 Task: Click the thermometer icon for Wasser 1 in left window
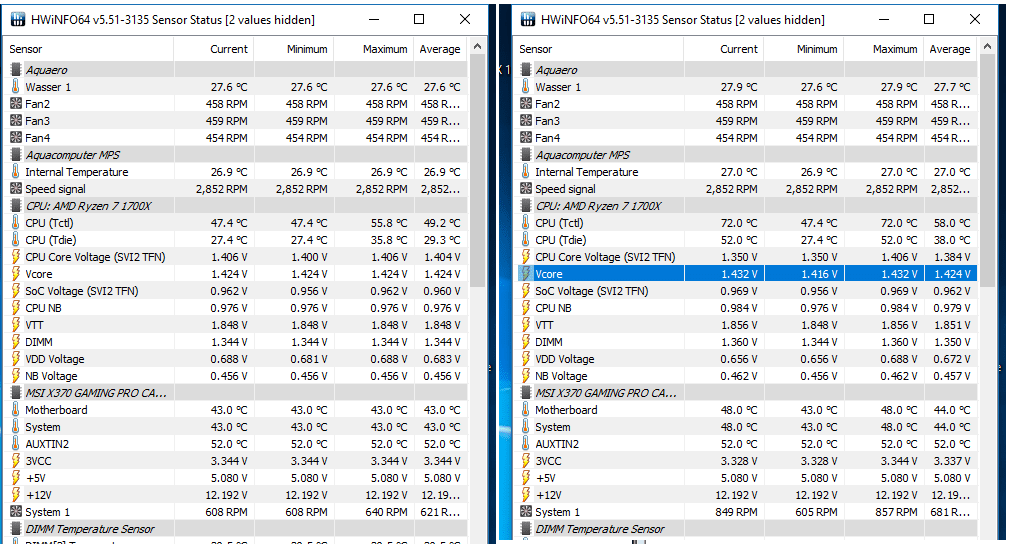15,87
